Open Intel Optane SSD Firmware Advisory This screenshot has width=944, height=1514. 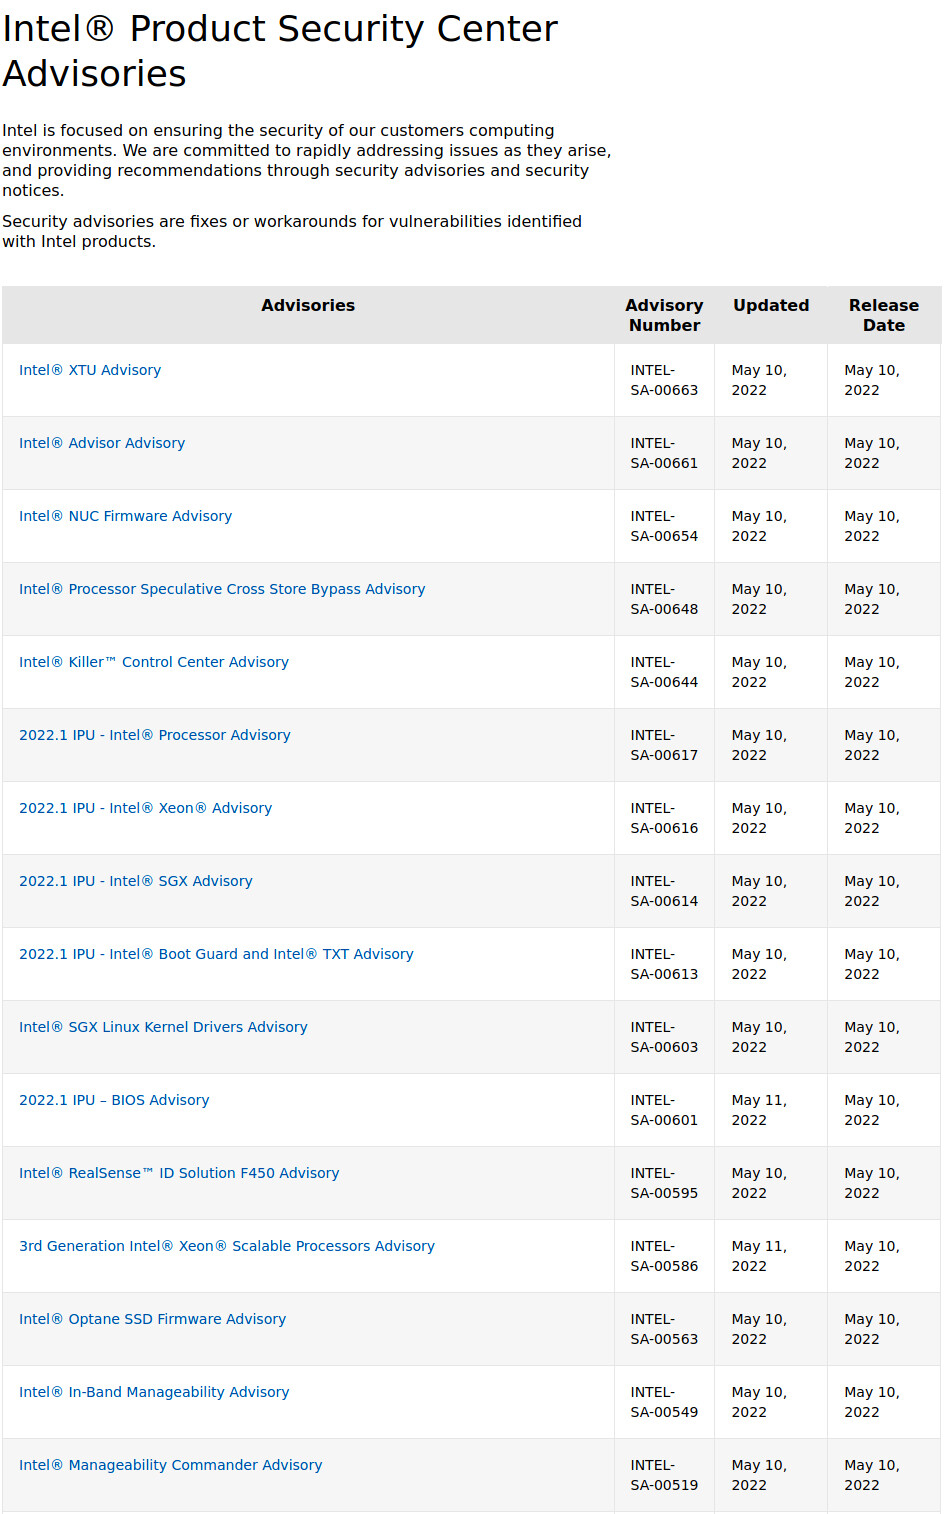tap(152, 1319)
